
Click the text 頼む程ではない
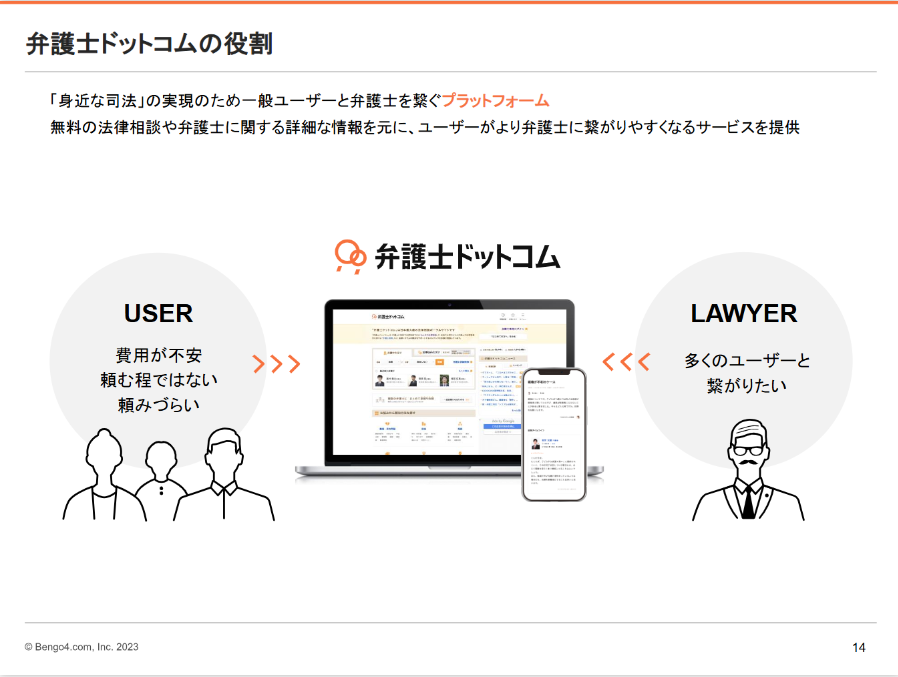pyautogui.click(x=159, y=380)
